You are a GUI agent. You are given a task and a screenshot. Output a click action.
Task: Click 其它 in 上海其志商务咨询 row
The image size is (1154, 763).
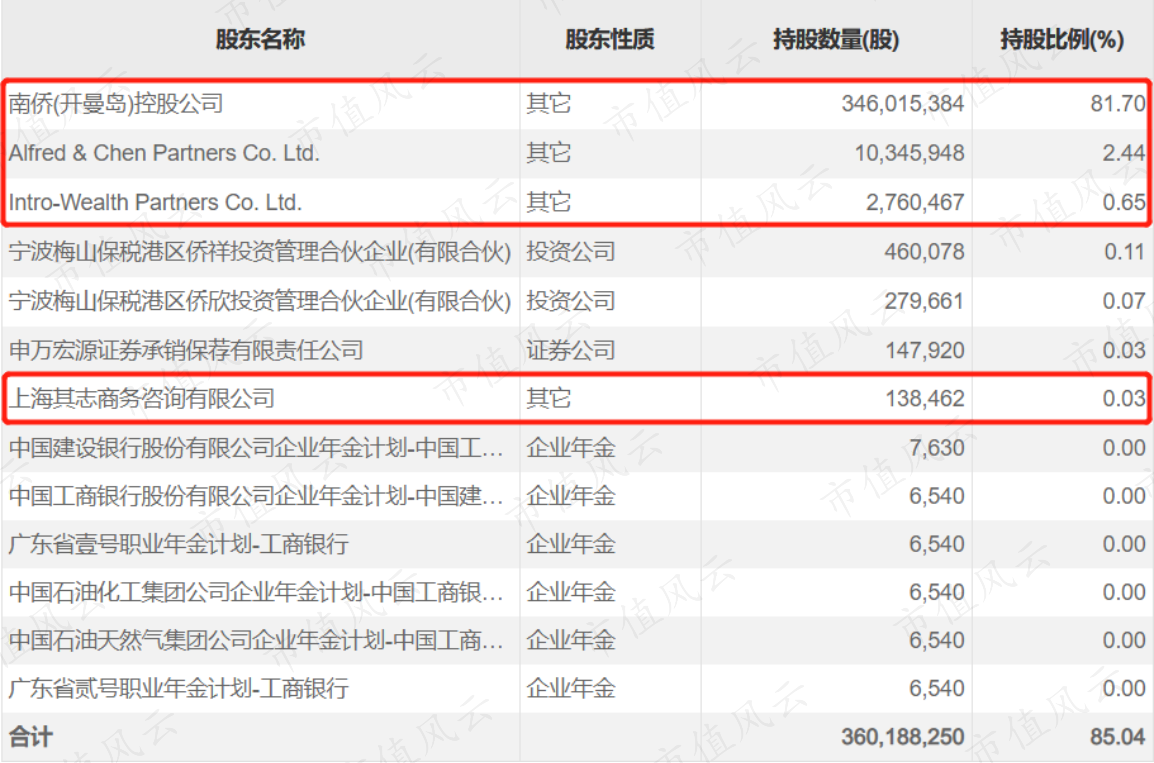(548, 399)
